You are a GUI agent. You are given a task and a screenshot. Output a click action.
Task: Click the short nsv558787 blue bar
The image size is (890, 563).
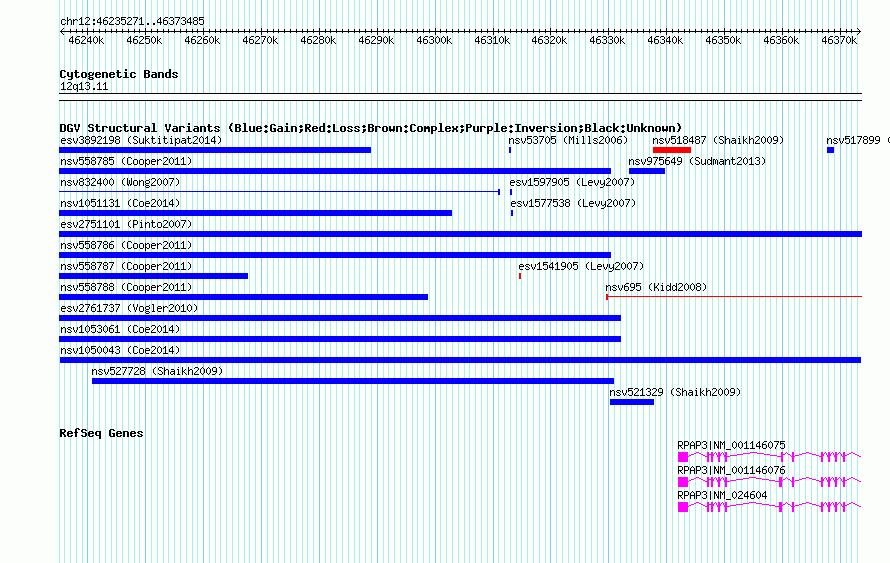(x=153, y=276)
